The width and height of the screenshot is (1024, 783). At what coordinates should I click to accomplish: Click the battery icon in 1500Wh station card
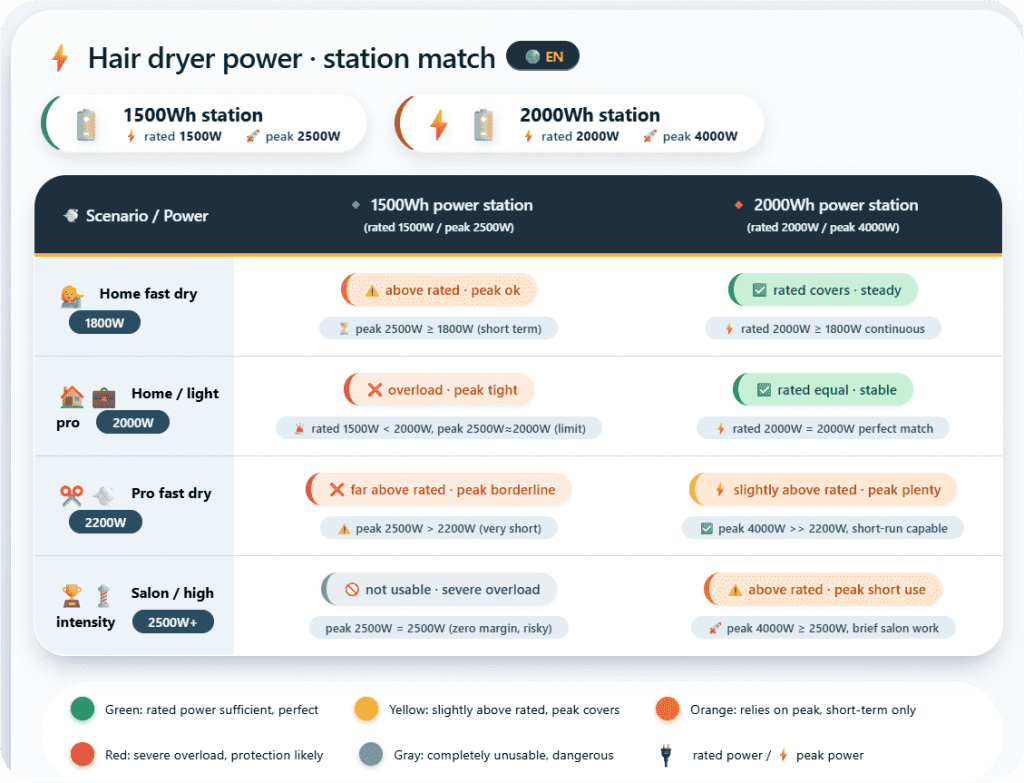coord(87,124)
